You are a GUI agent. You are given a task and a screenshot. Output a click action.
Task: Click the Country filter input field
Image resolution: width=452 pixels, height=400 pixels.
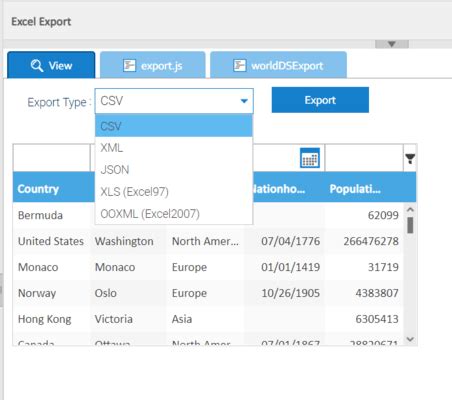[x=52, y=158]
